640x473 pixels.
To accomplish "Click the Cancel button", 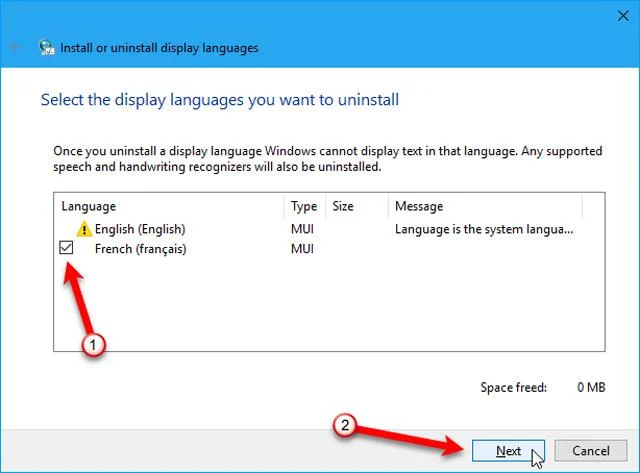I will point(591,451).
